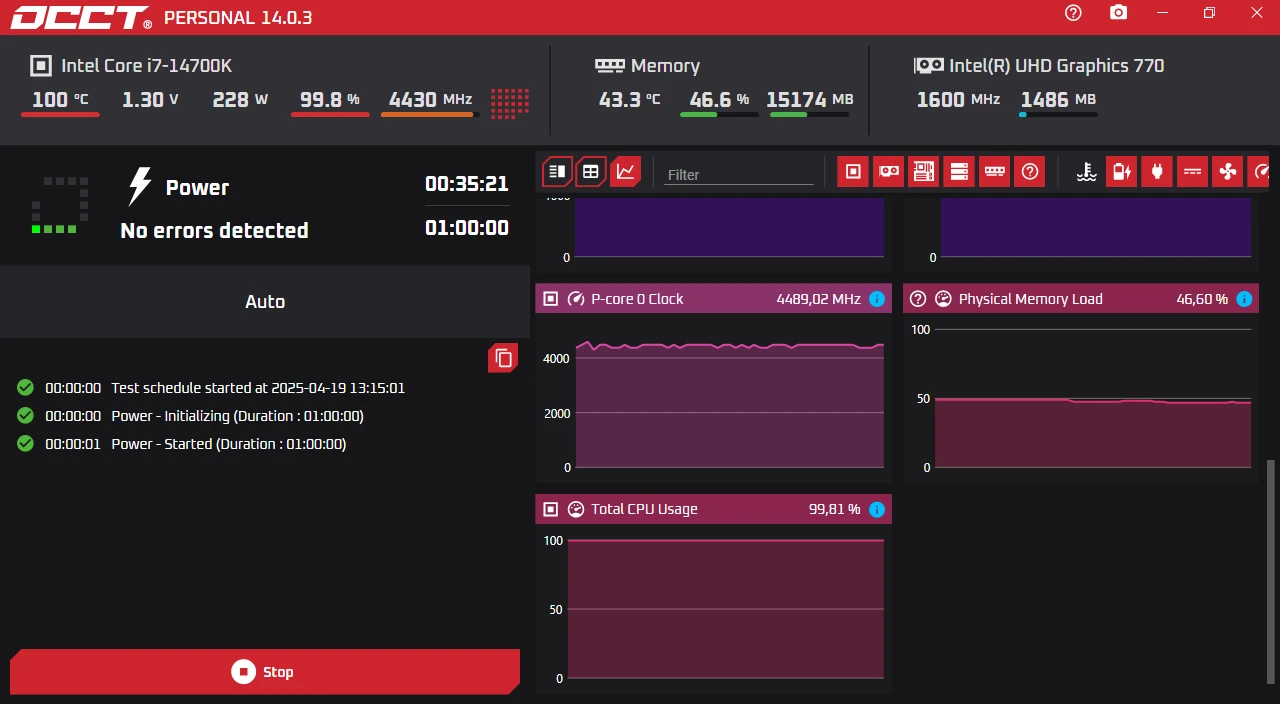The image size is (1280, 704).
Task: Toggle the unknown (question mark) sensor filter
Action: click(x=1029, y=172)
